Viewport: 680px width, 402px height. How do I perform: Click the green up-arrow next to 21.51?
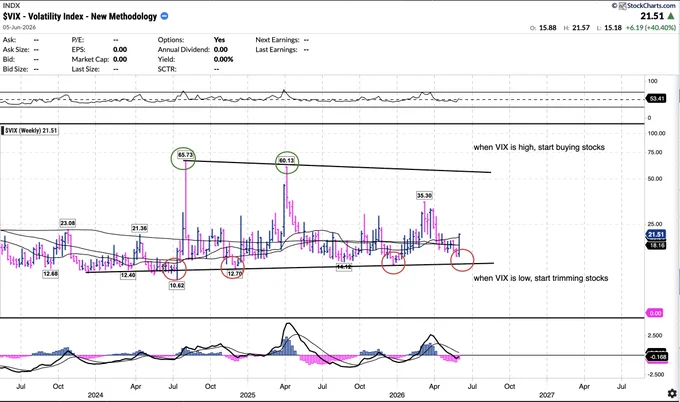click(x=671, y=16)
